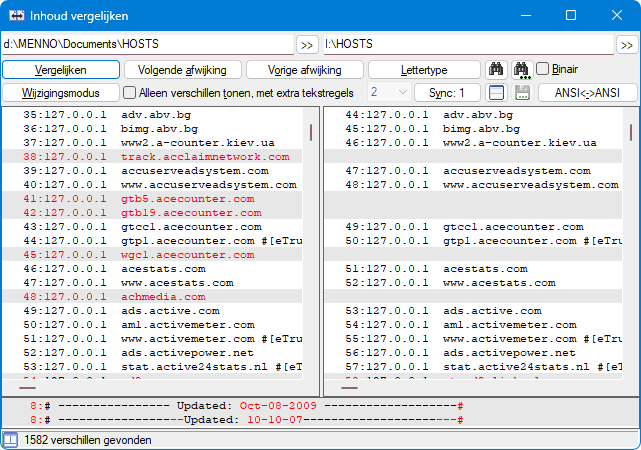Click right line 44 adv.abv.bg
Image resolution: width=641 pixels, height=450 pixels.
pyautogui.click(x=473, y=115)
